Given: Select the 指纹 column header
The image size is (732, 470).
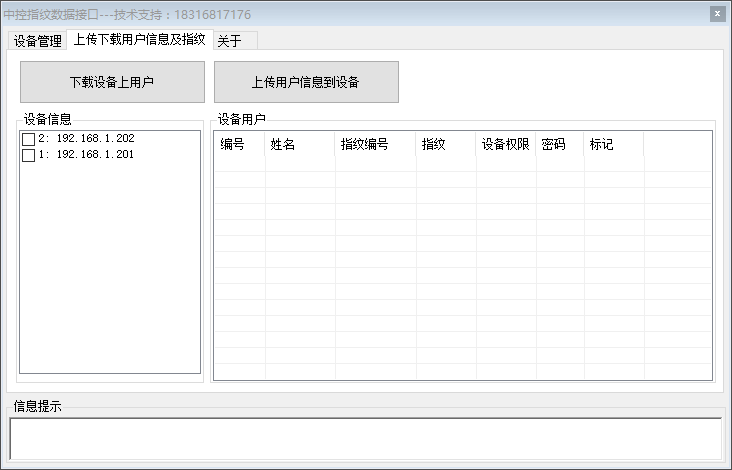Looking at the screenshot, I should (x=445, y=145).
